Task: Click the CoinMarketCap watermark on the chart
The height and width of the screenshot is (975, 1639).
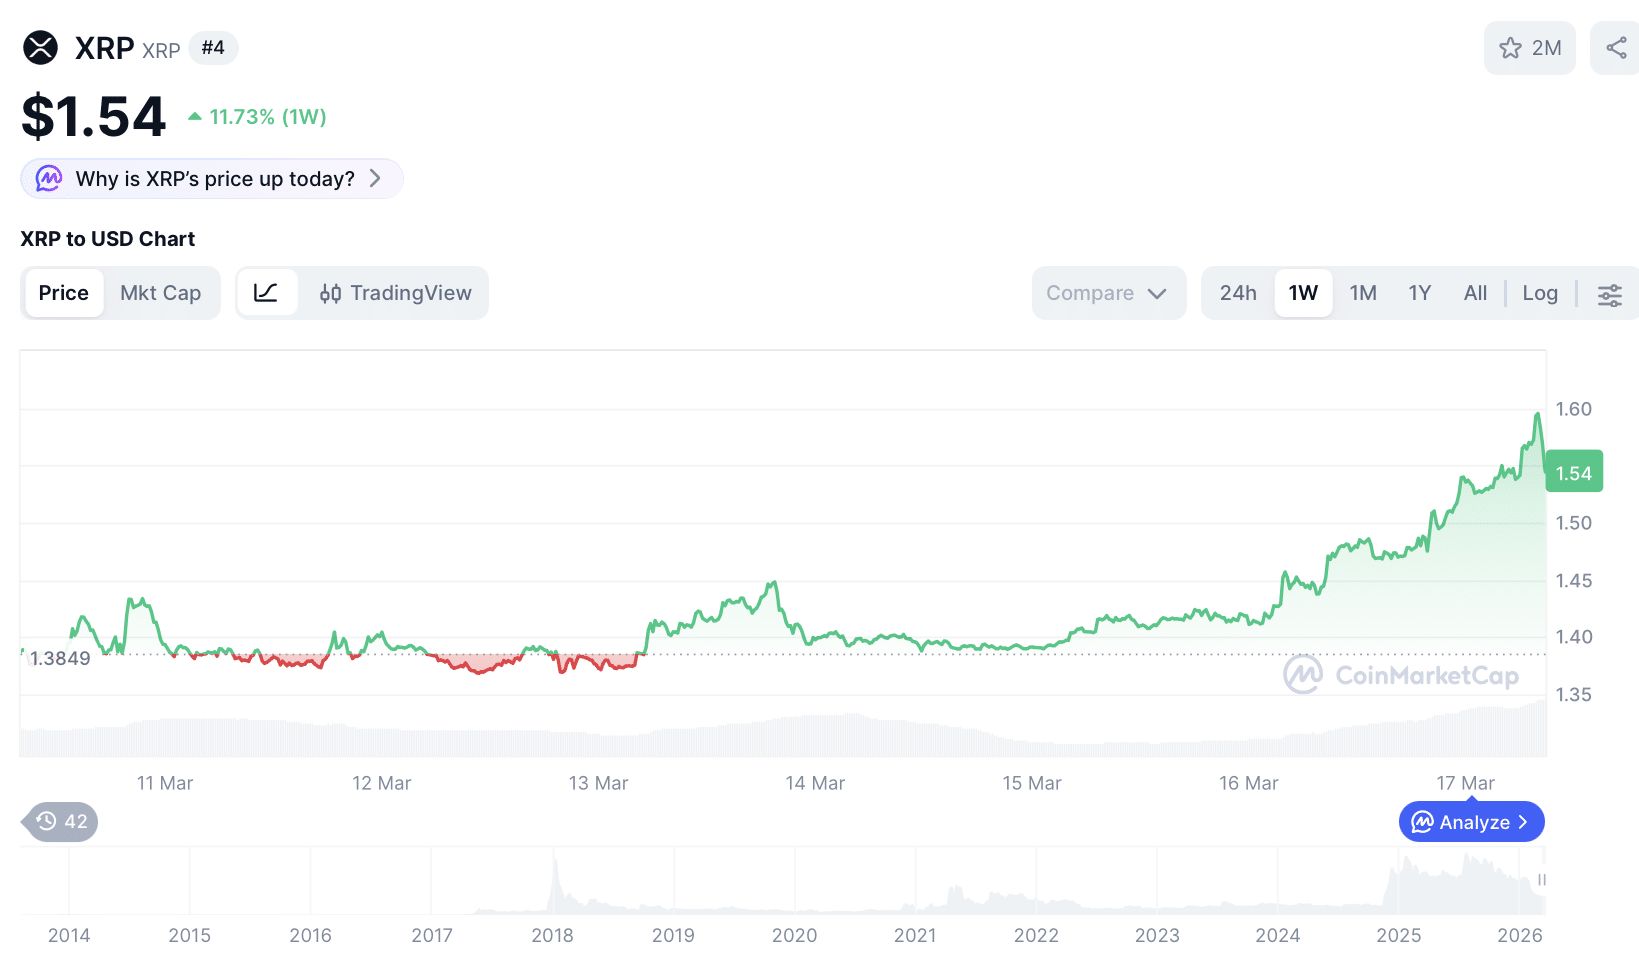Action: (1400, 675)
